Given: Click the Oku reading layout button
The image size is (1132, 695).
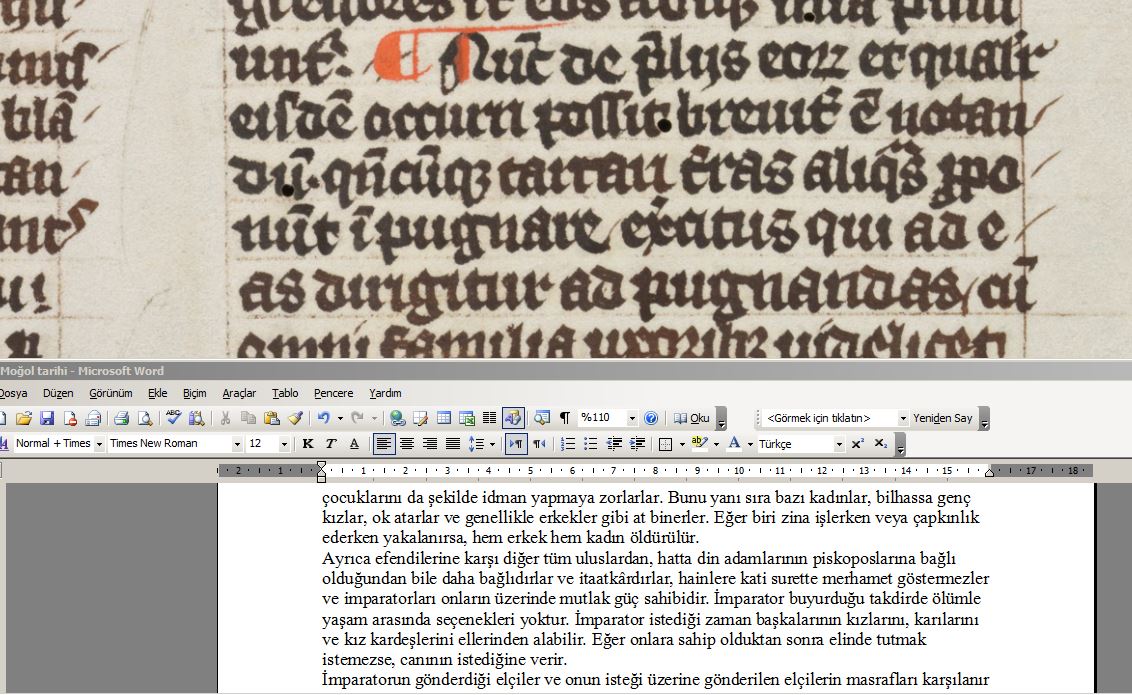Looking at the screenshot, I should [692, 418].
